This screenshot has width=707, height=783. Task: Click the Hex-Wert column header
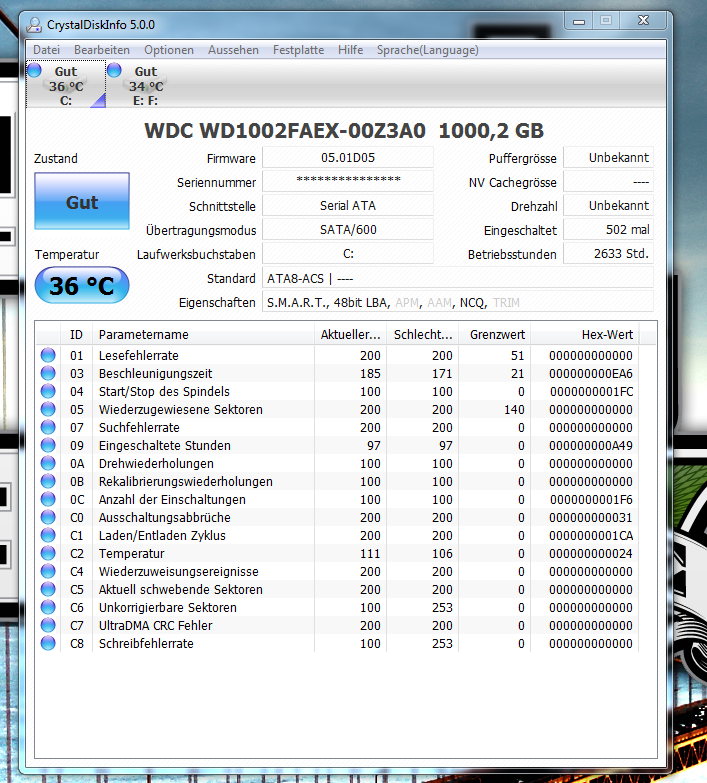click(585, 335)
